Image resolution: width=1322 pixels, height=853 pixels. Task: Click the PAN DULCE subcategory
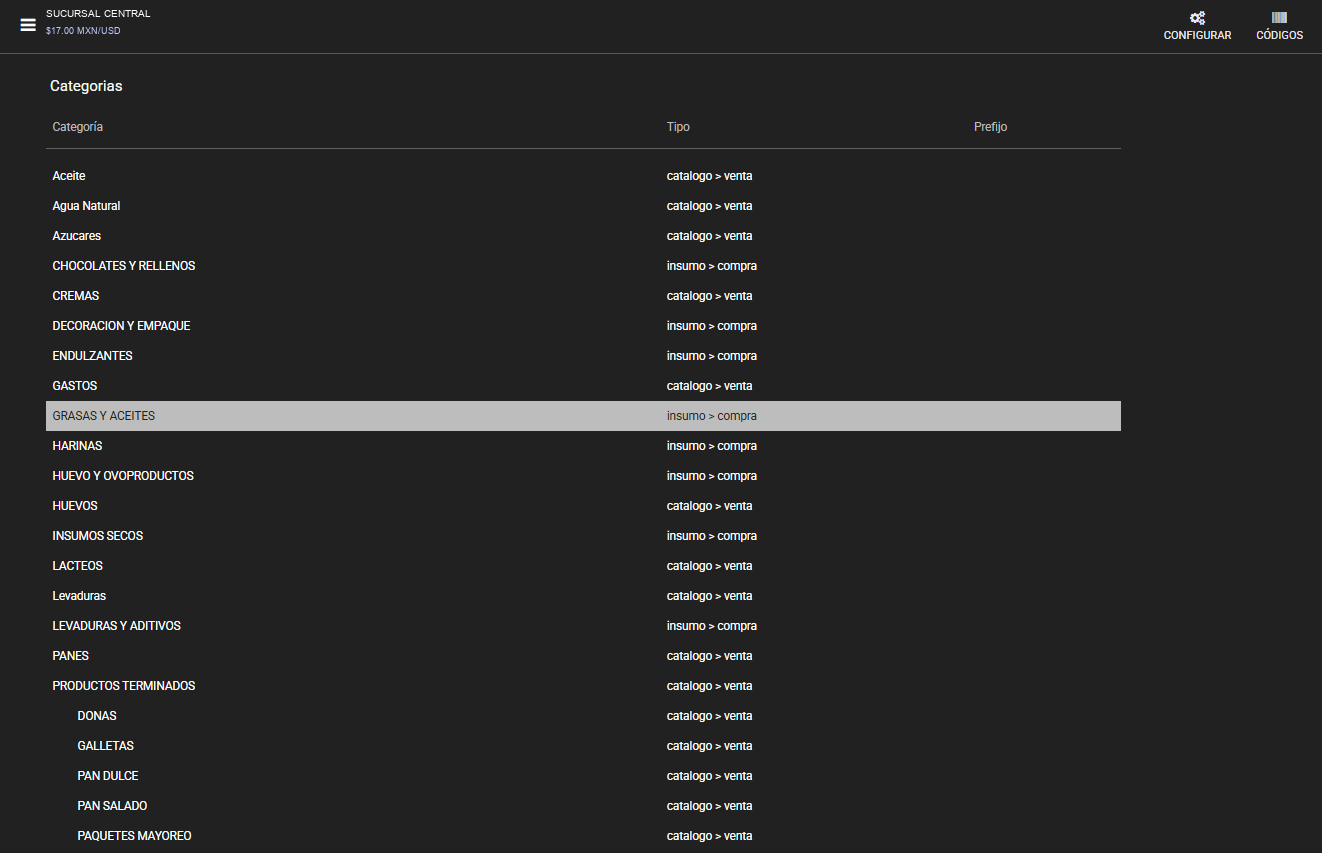[x=583, y=776]
